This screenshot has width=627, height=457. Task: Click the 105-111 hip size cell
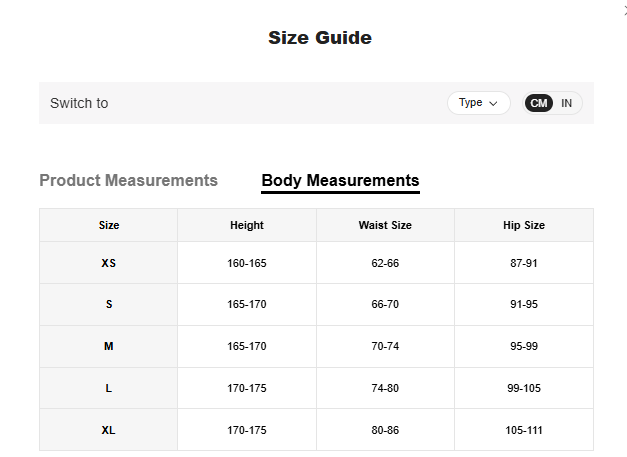(x=524, y=430)
